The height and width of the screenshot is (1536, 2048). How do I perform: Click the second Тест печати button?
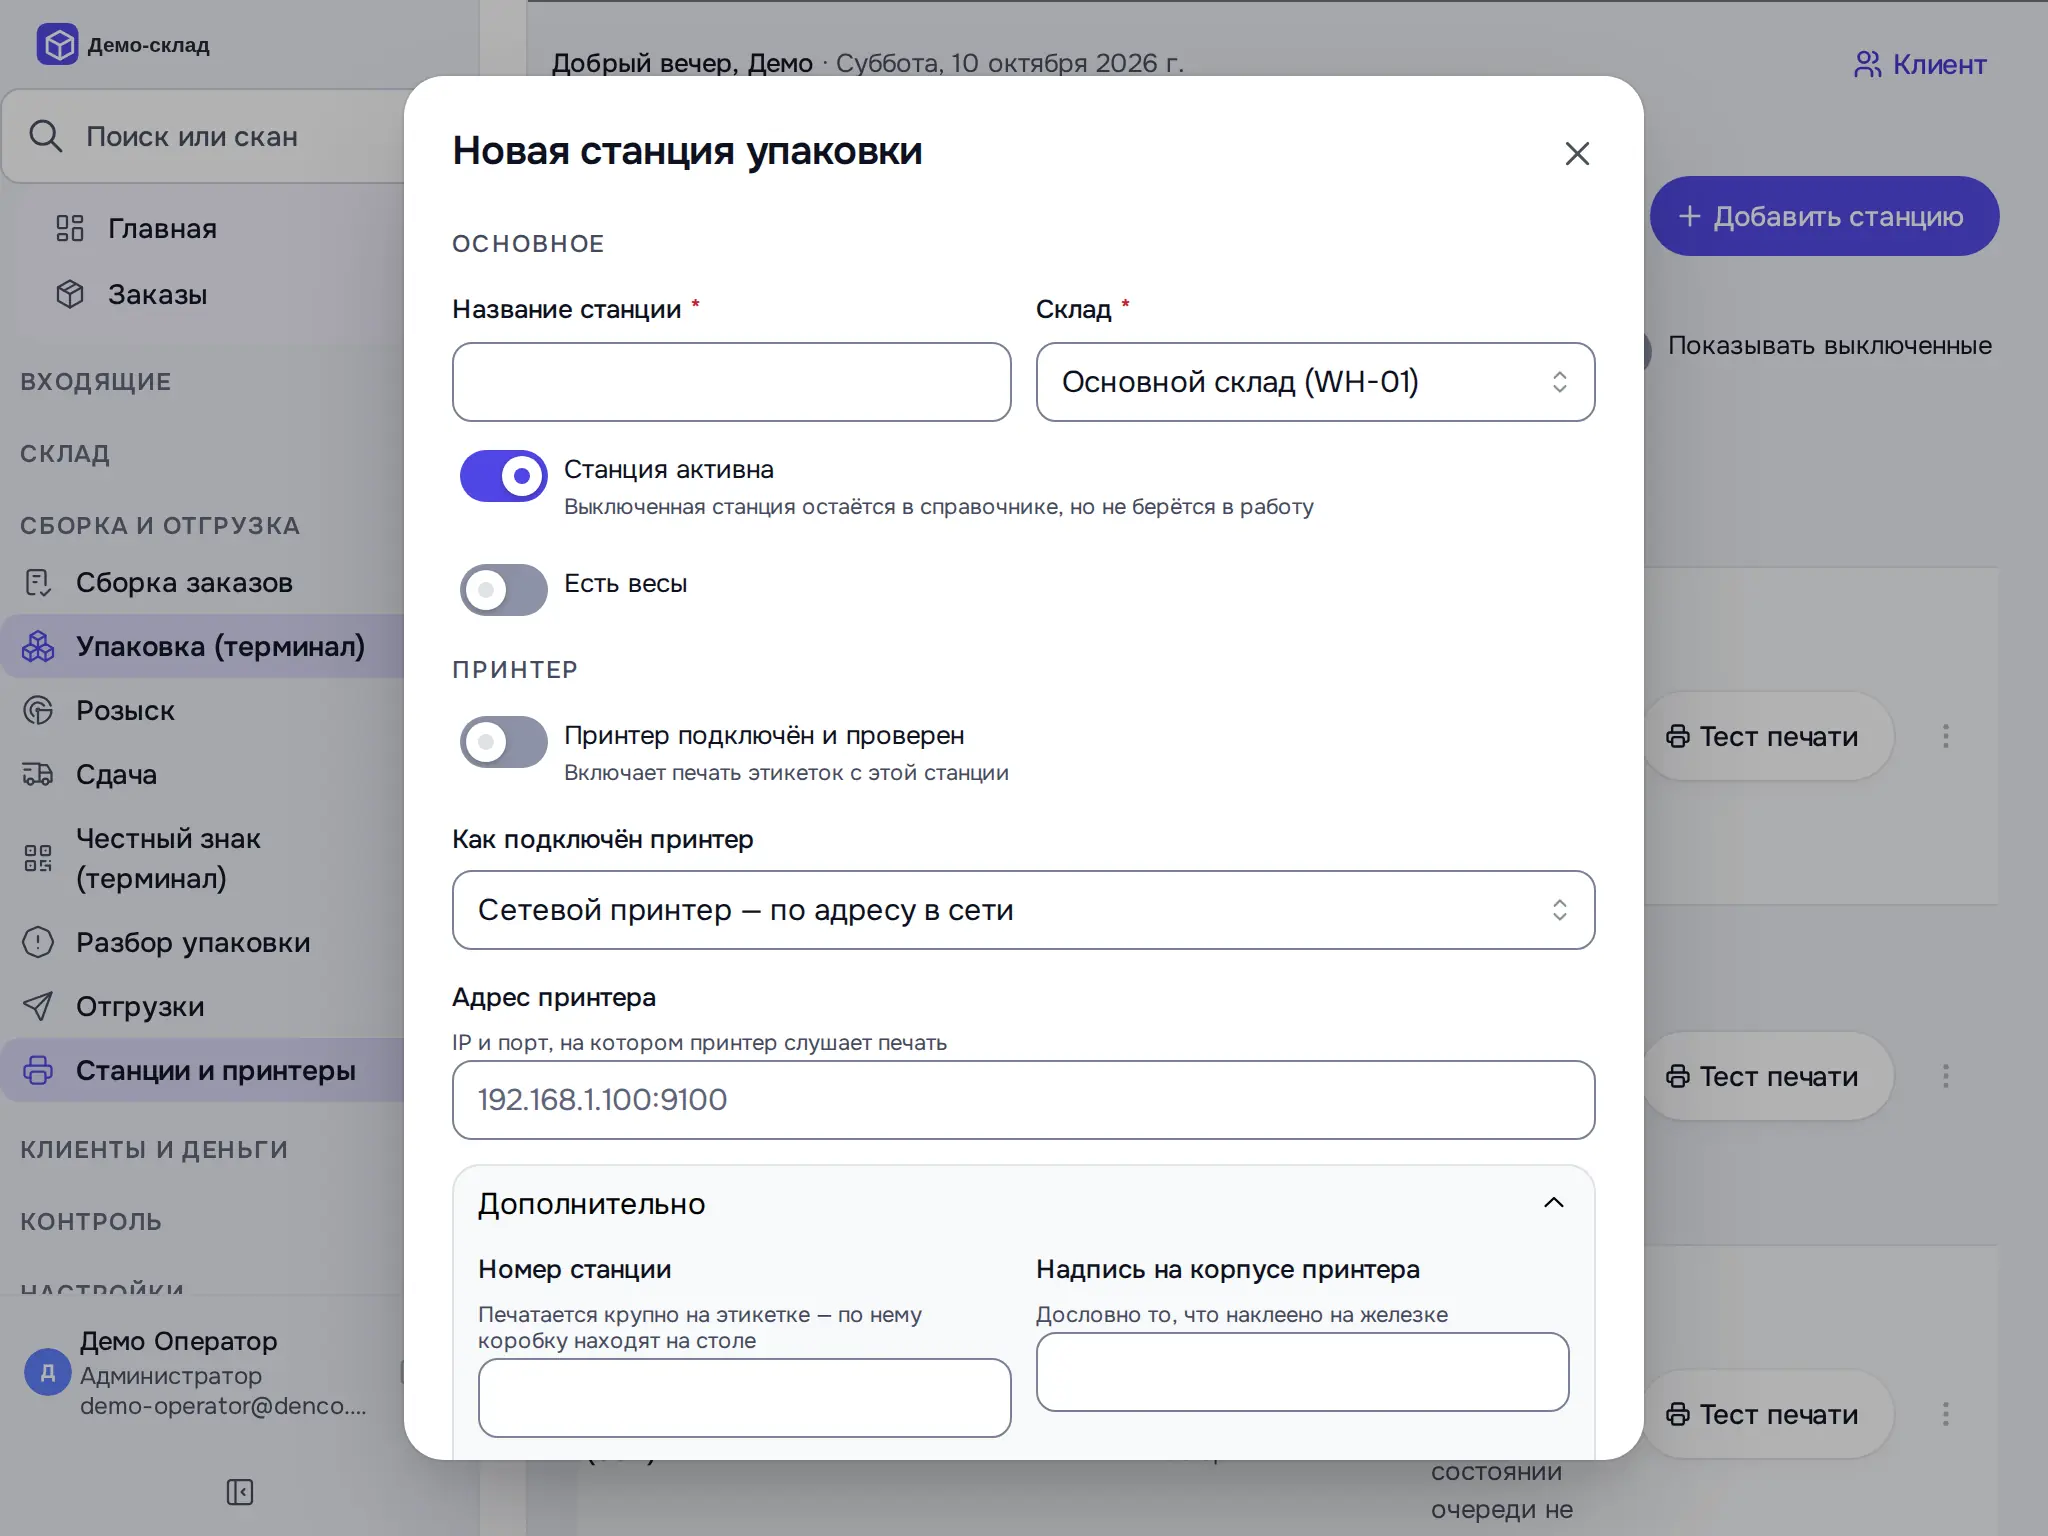(1769, 1077)
